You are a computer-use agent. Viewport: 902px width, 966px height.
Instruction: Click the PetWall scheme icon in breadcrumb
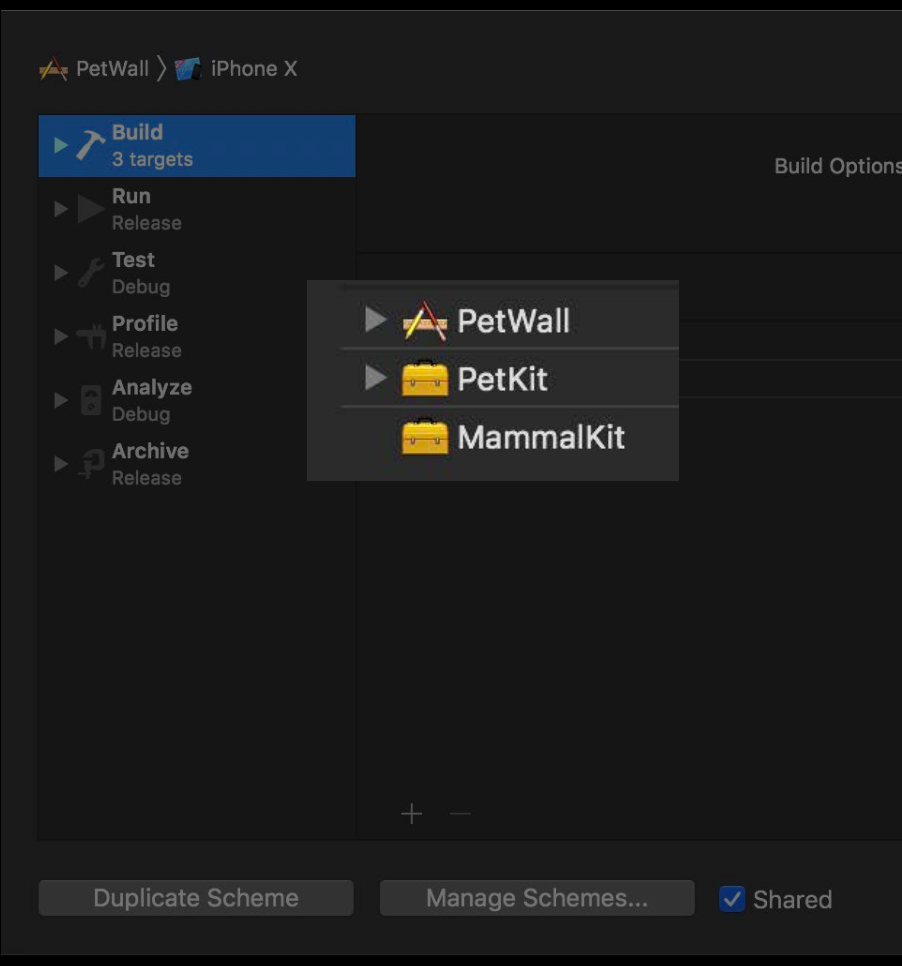click(x=54, y=69)
